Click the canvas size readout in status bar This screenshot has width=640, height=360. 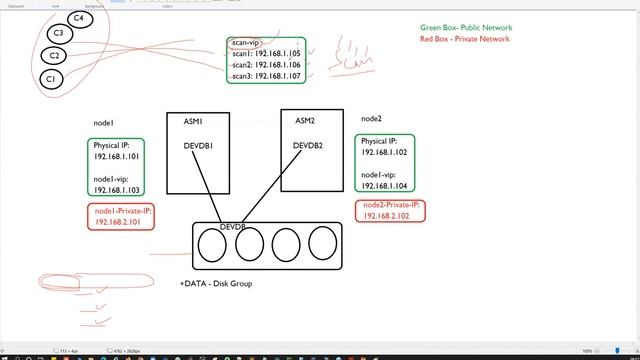click(124, 351)
